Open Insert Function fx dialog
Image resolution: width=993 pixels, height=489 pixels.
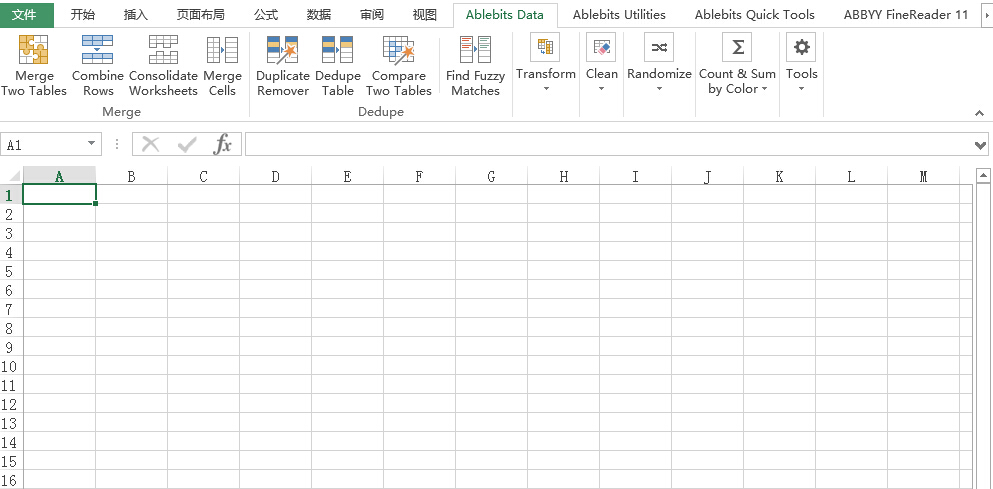click(223, 144)
